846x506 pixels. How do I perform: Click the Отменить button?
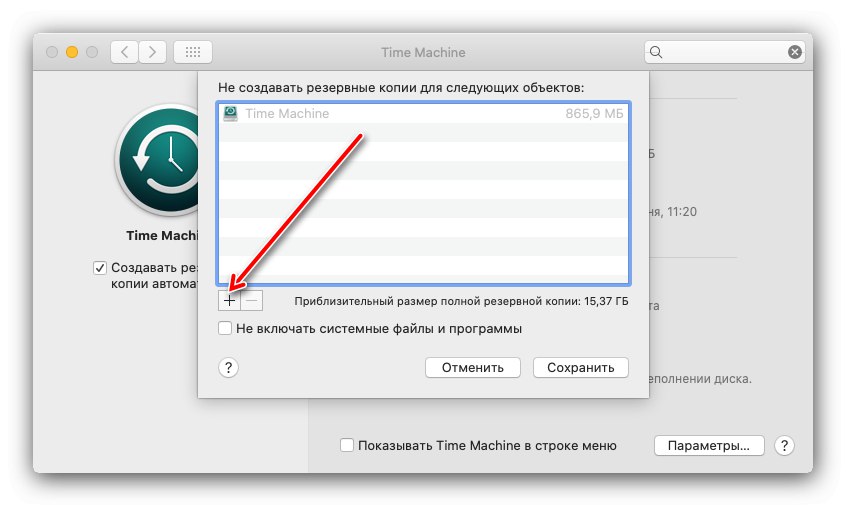pyautogui.click(x=473, y=367)
